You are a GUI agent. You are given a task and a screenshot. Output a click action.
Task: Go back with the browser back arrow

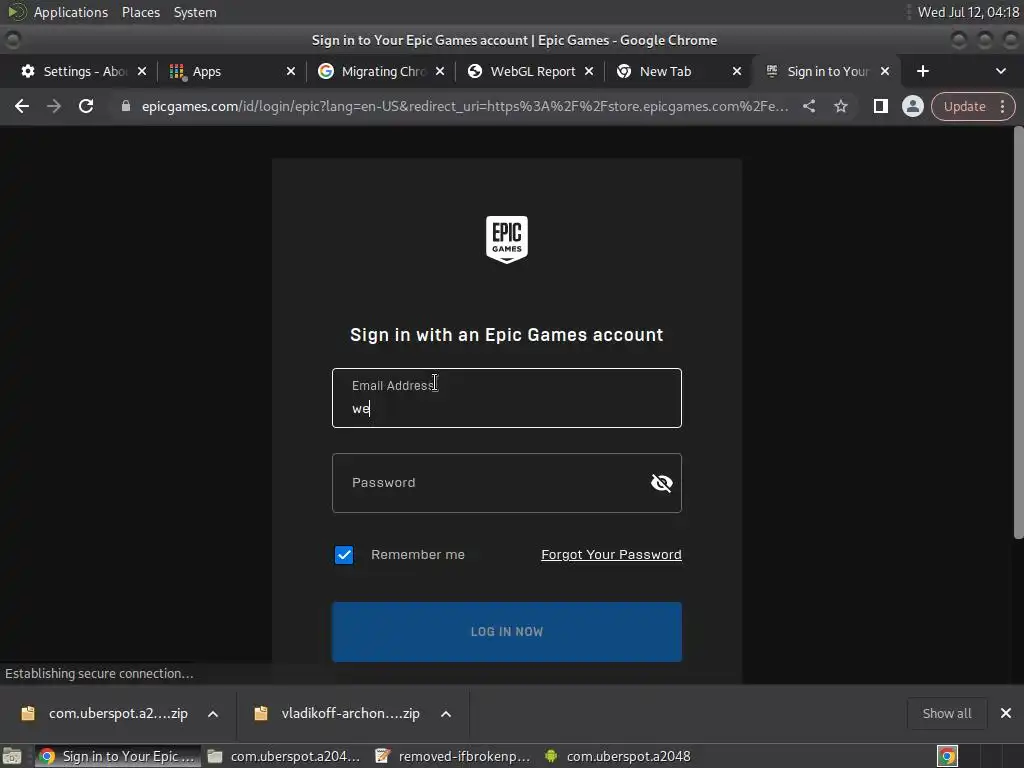22,106
